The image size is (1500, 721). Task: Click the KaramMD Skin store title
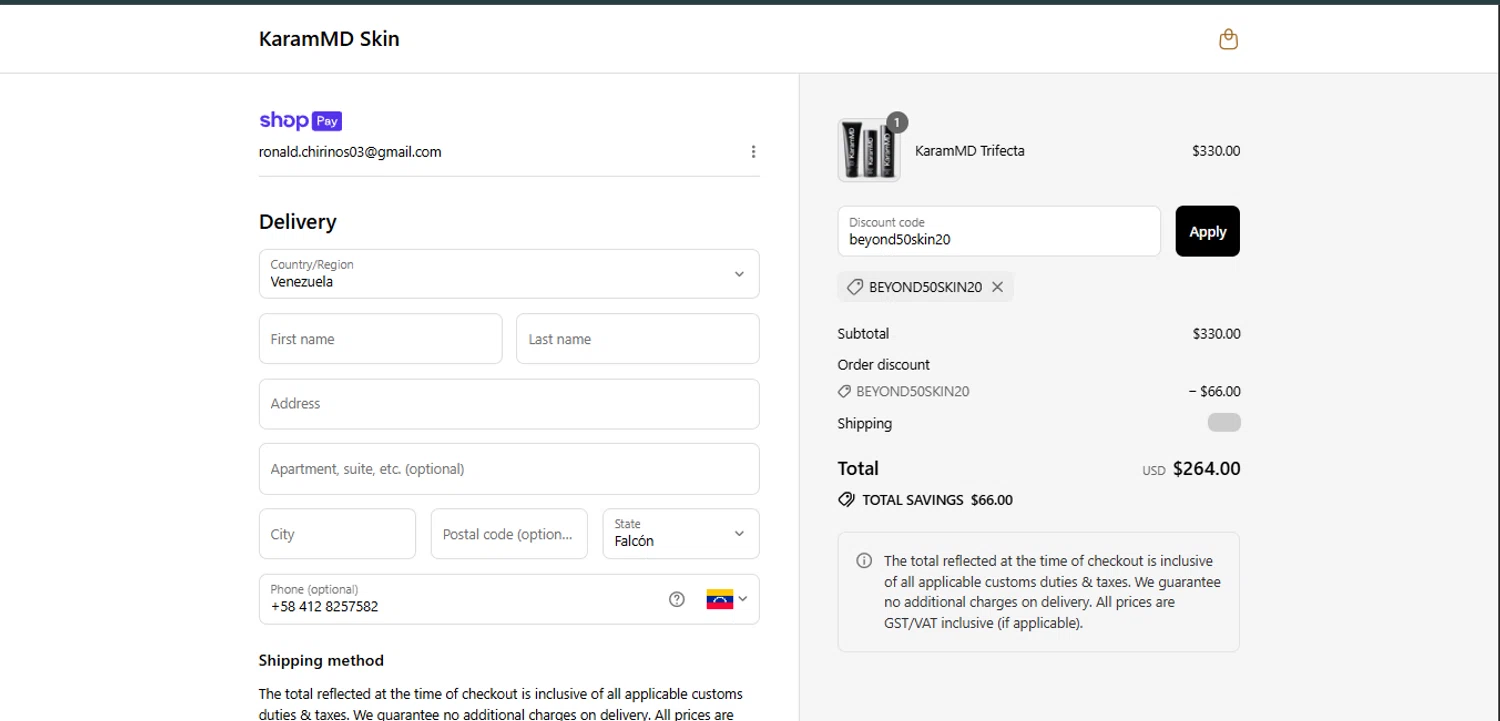(329, 39)
